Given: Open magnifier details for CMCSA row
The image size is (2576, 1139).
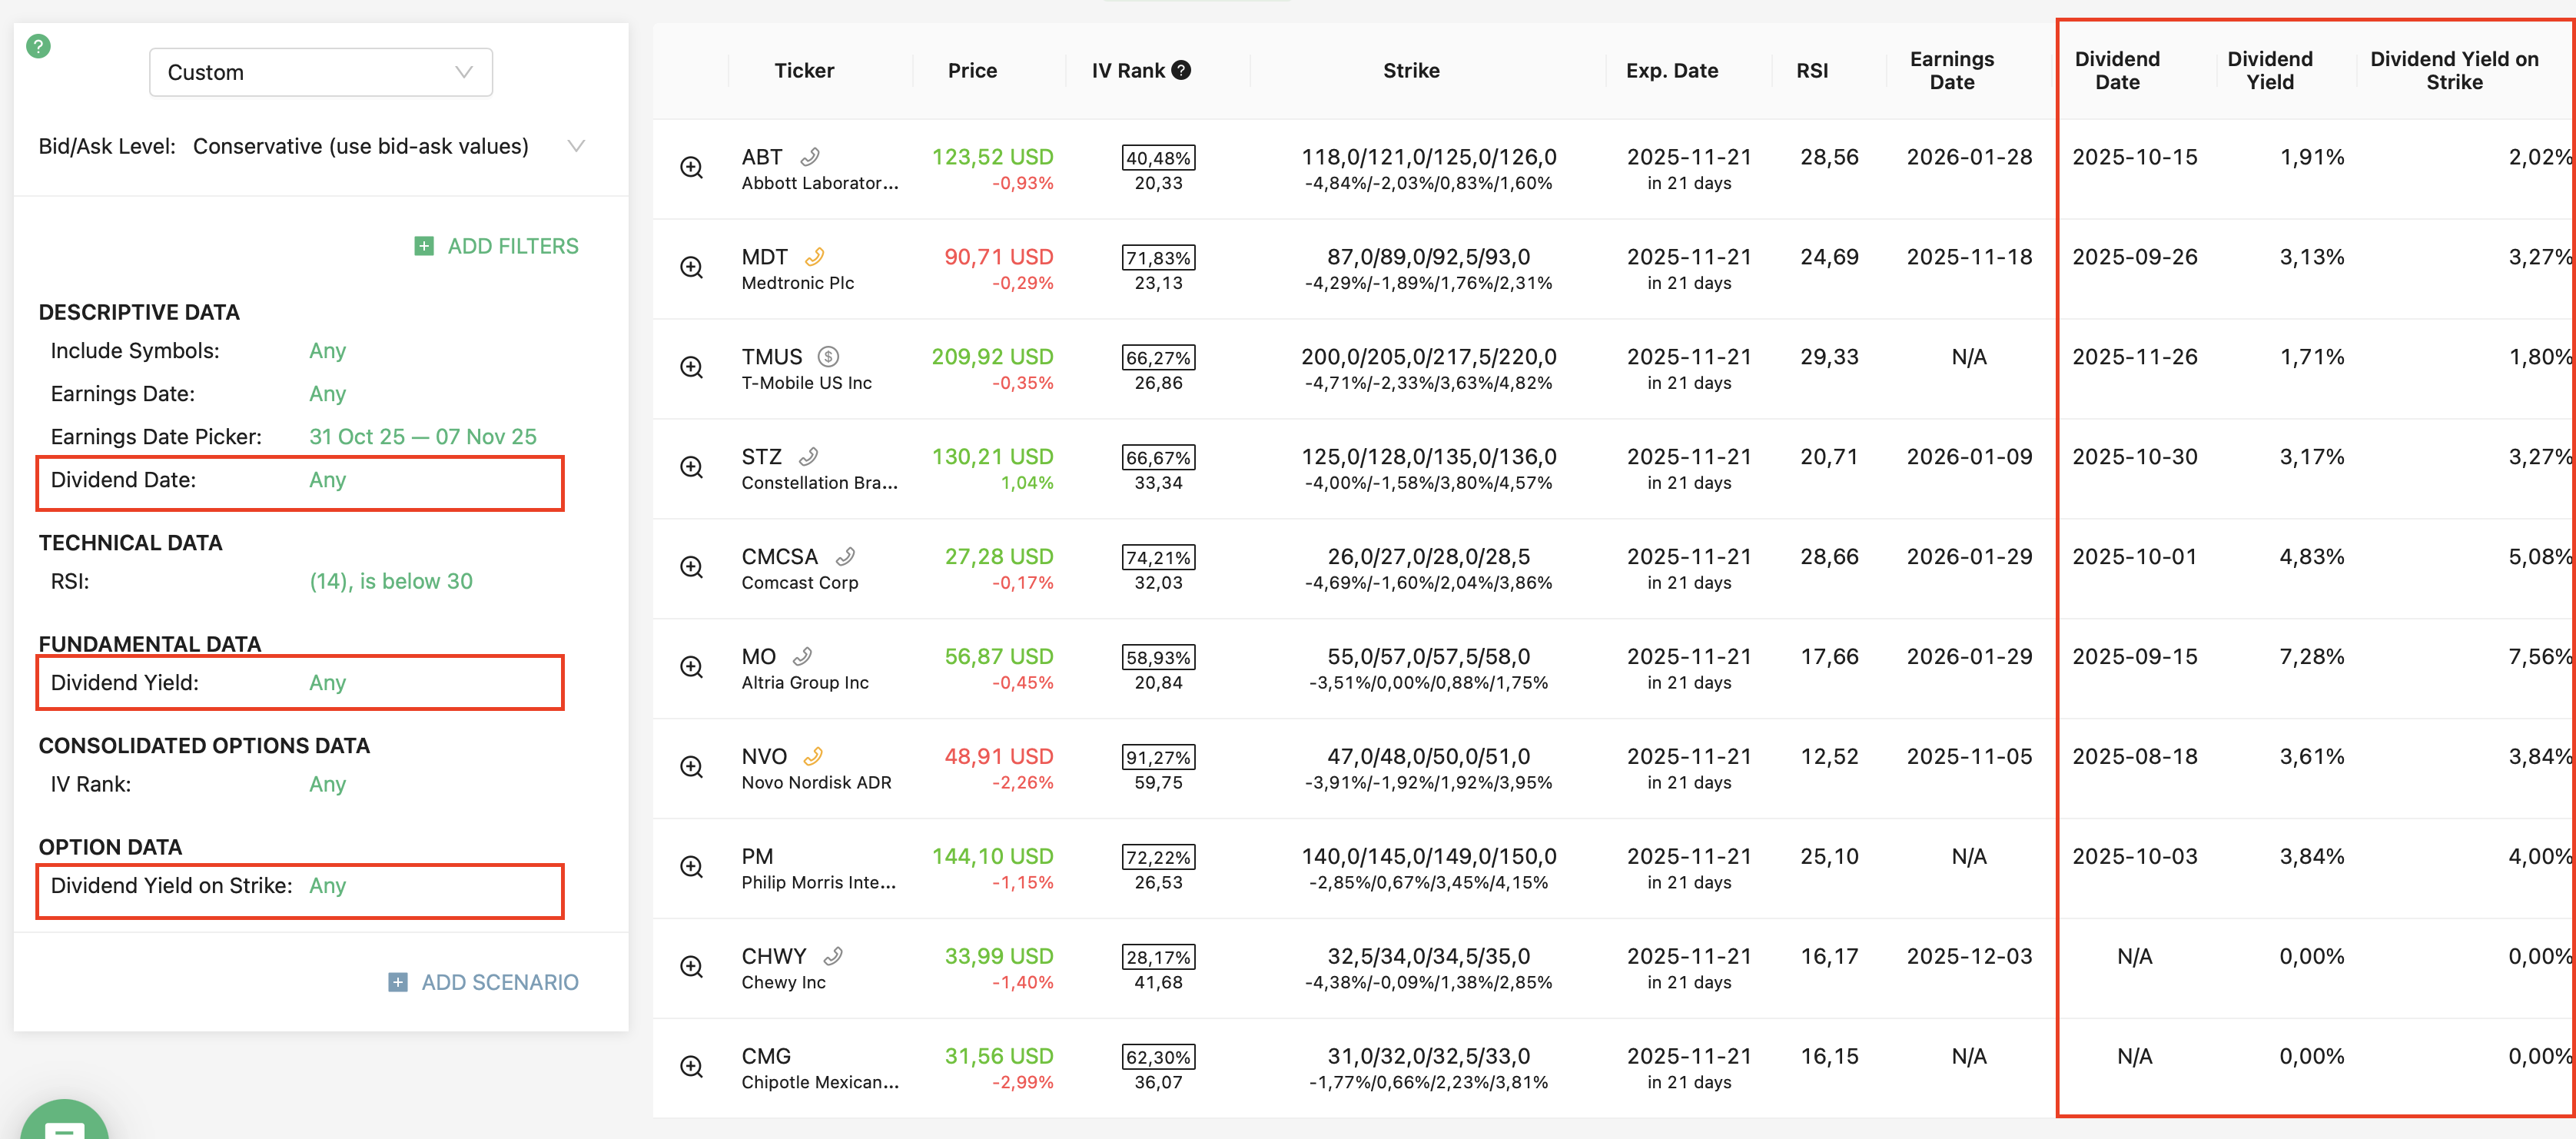Looking at the screenshot, I should pos(691,568).
